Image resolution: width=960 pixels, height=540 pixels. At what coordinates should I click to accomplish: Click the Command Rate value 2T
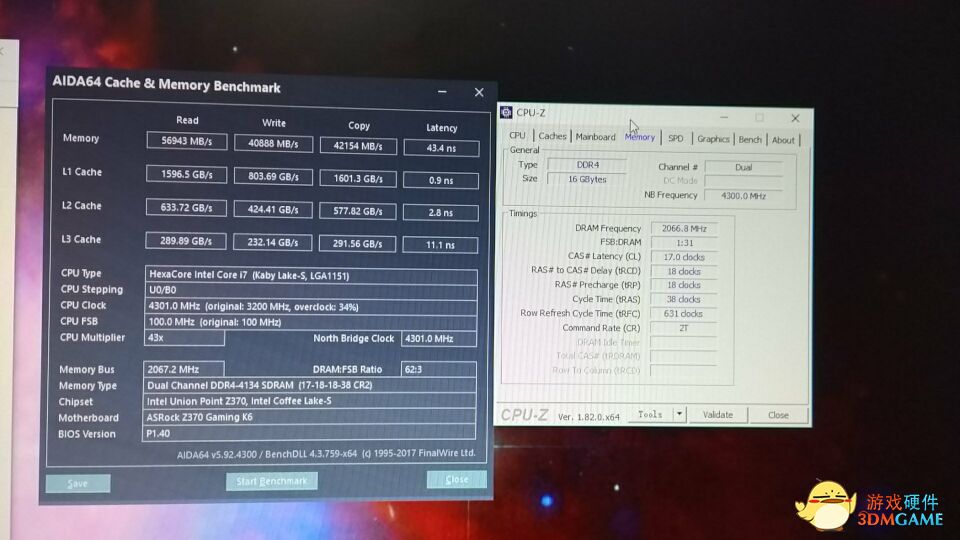[x=683, y=328]
